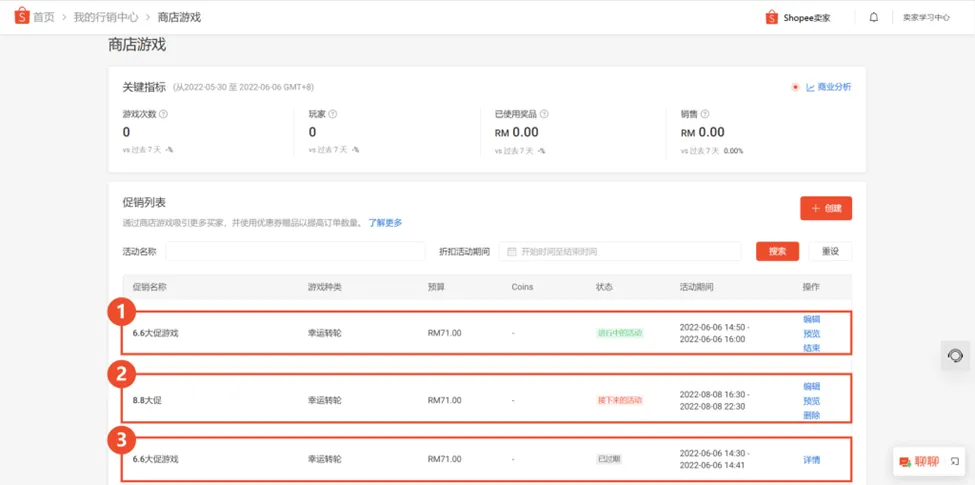Click the 重设 button
This screenshot has height=485, width=975.
pyautogui.click(x=830, y=251)
